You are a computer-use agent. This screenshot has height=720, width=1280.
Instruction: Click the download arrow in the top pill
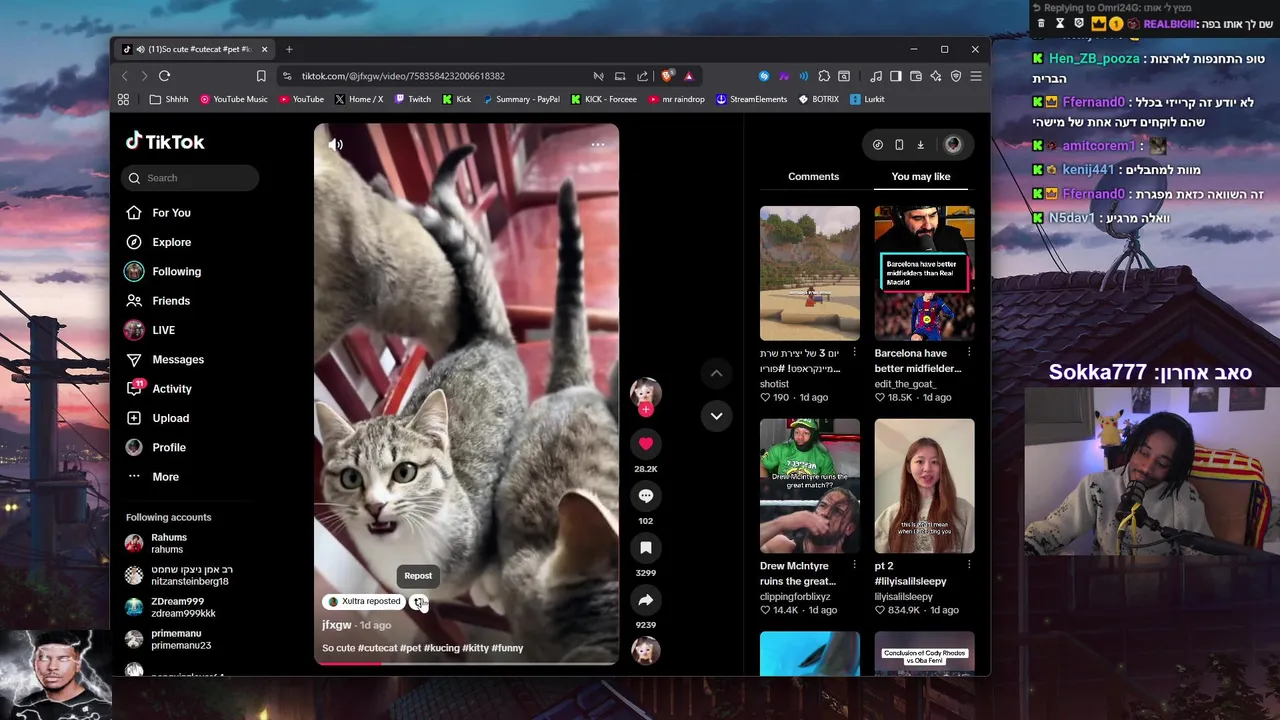921,145
